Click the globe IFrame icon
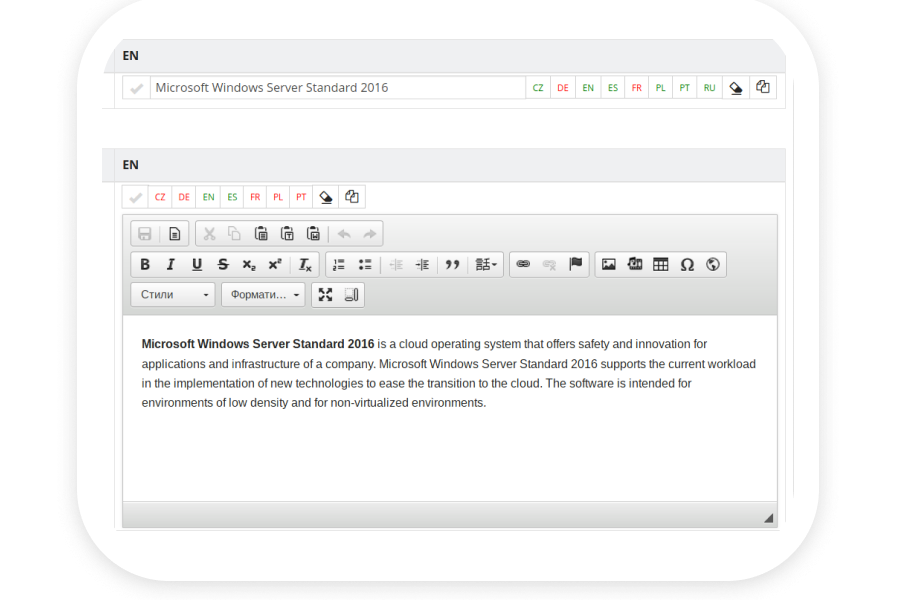Viewport: 900px width, 600px height. point(713,264)
